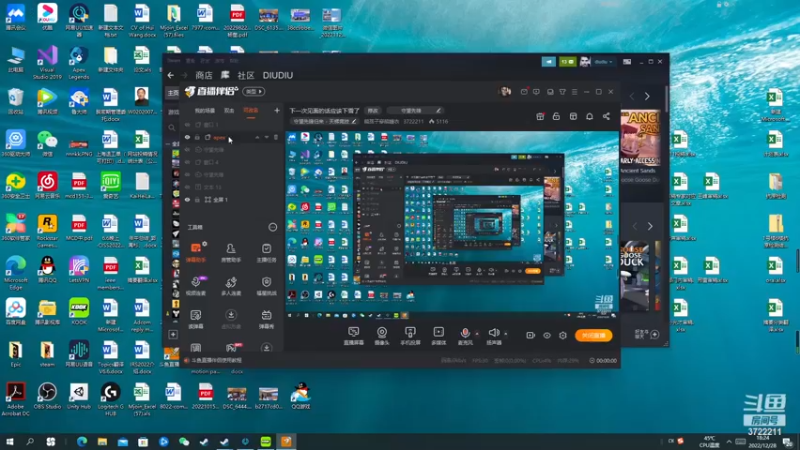Collapse the 工具箱 toolbox section

pyautogui.click(x=273, y=227)
